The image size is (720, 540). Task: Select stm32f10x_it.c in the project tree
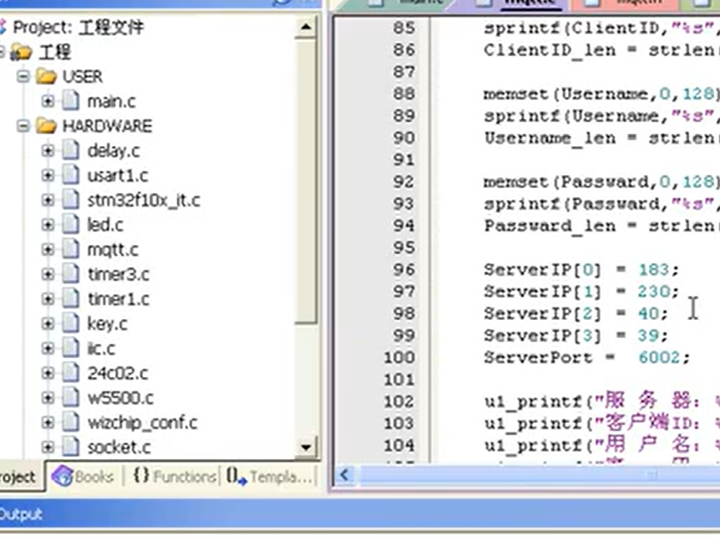pyautogui.click(x=143, y=200)
